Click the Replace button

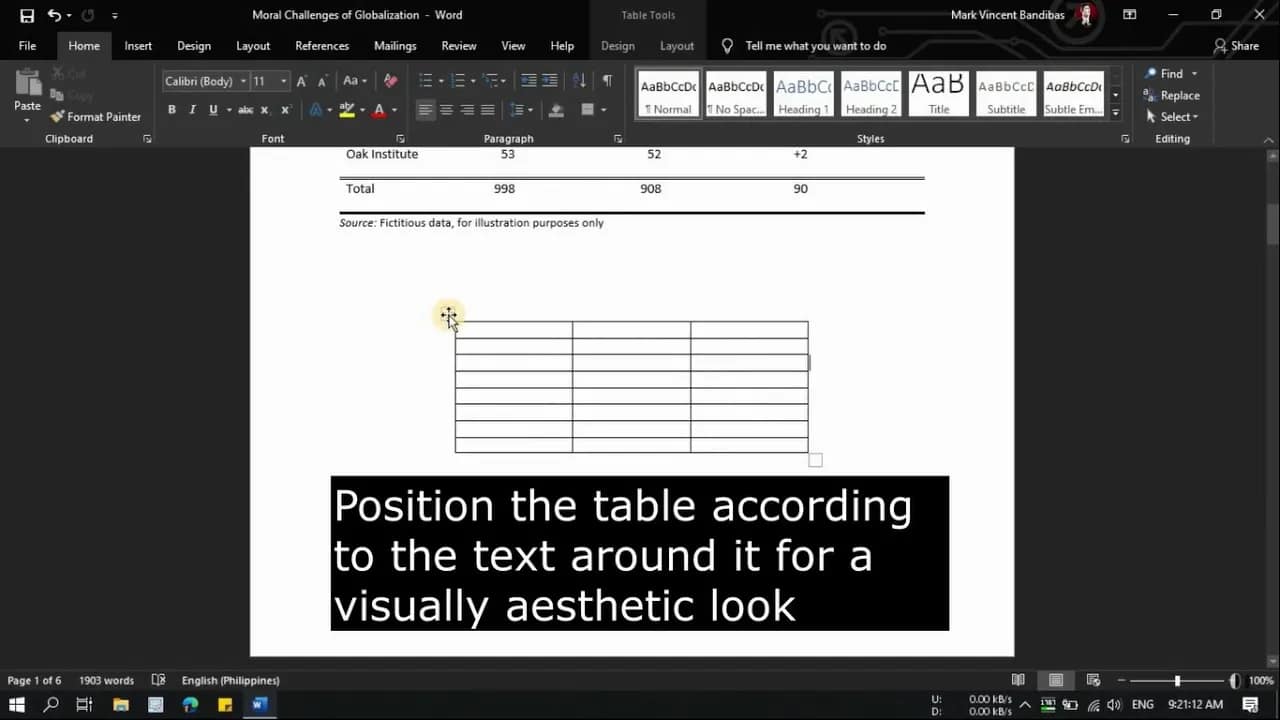[1172, 95]
